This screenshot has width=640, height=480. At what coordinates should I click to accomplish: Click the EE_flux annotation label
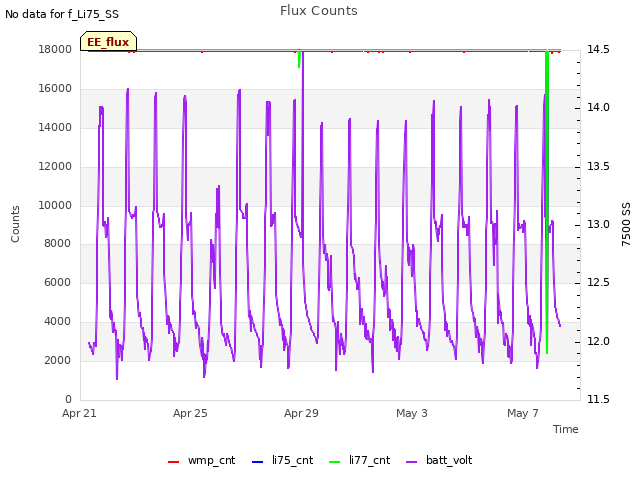click(x=108, y=42)
